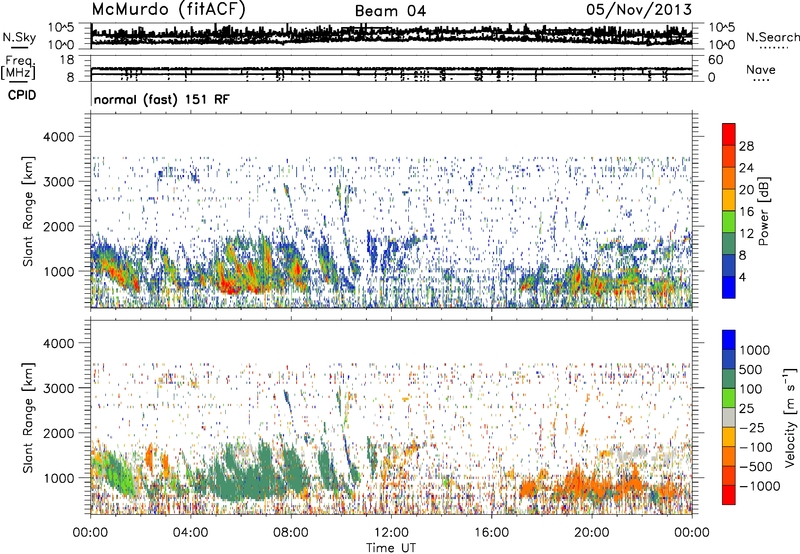Click the power panel Slant Range label
The width and height of the screenshot is (800, 554).
click(x=28, y=211)
